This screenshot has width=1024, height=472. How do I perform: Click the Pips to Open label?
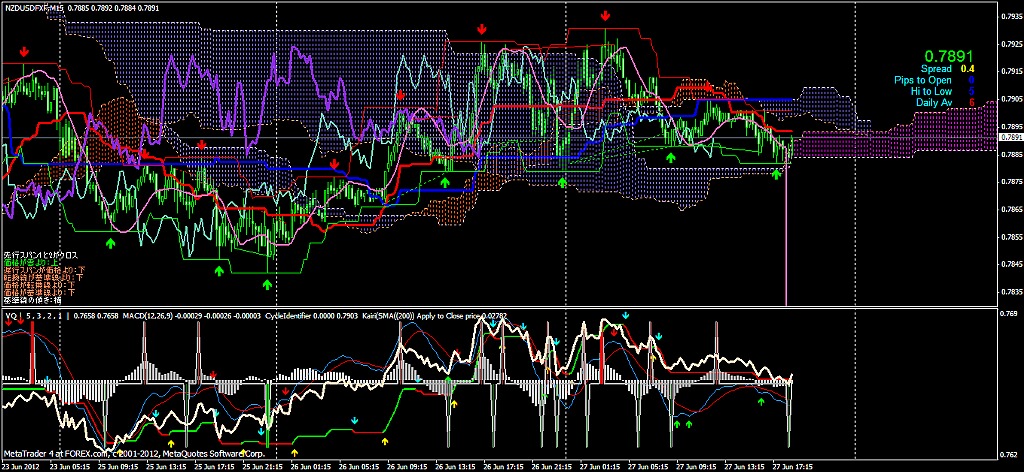pyautogui.click(x=924, y=79)
